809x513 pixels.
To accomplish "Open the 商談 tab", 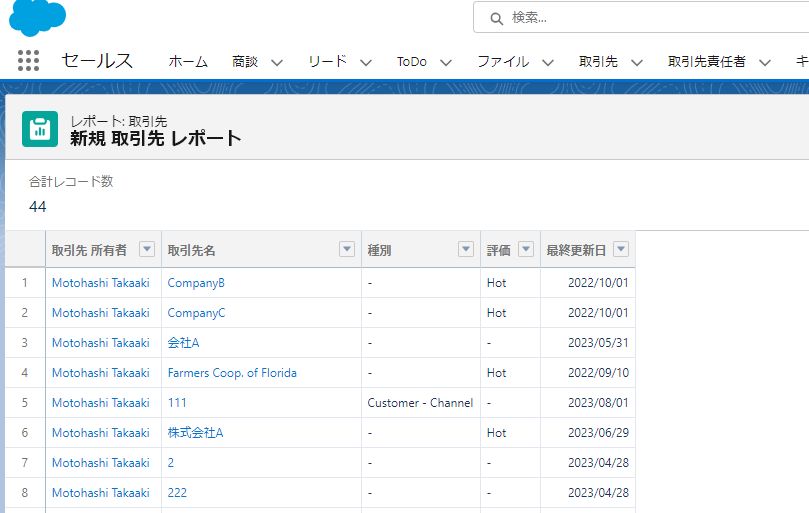I will (245, 62).
